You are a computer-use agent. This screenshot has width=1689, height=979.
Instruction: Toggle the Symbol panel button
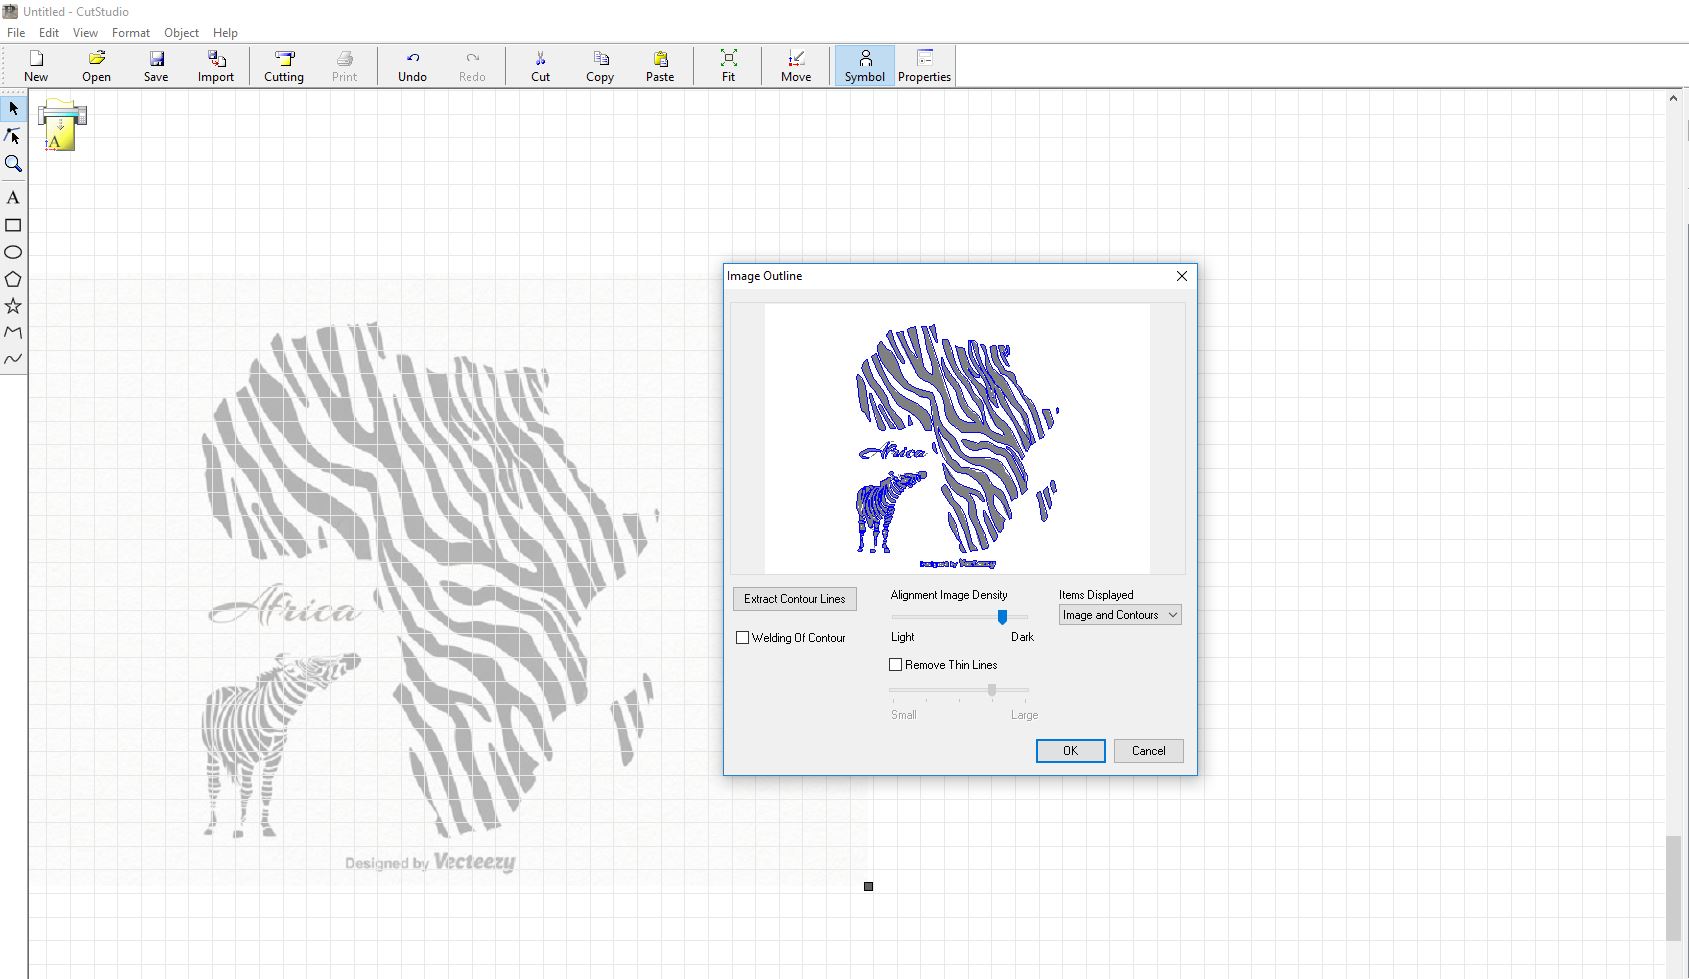click(865, 66)
